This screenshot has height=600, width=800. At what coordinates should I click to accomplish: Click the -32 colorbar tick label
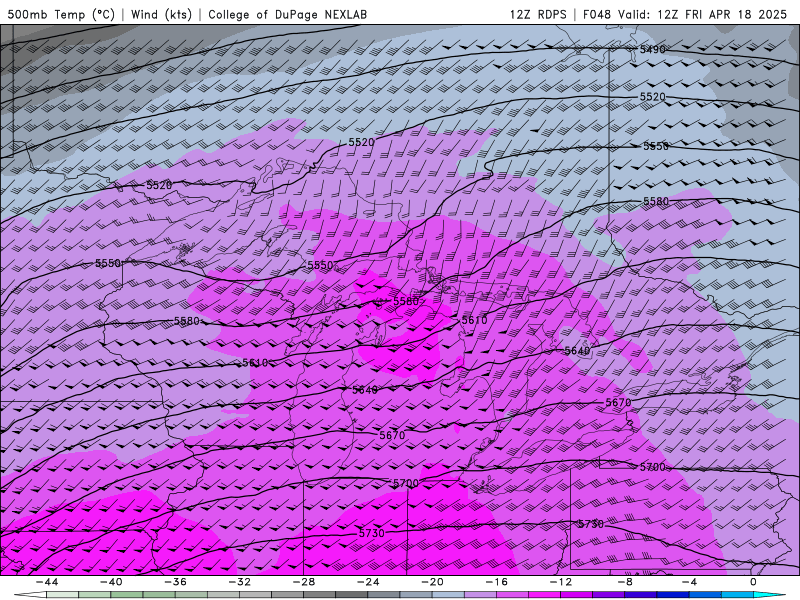(239, 582)
